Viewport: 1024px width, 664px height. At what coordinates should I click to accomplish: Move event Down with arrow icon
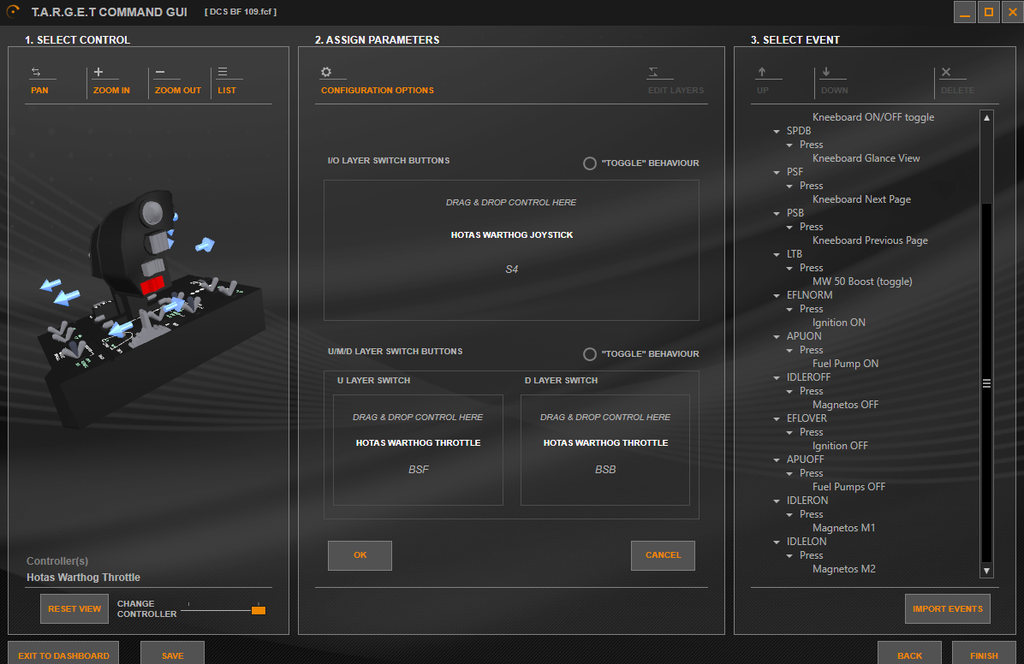827,73
